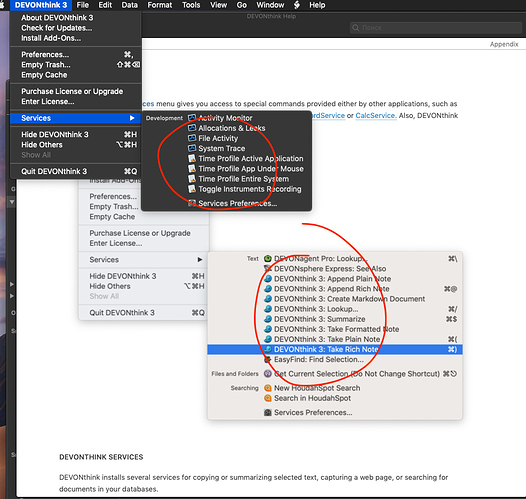
Task: Click the Create Markdown Document icon
Action: pos(267,299)
